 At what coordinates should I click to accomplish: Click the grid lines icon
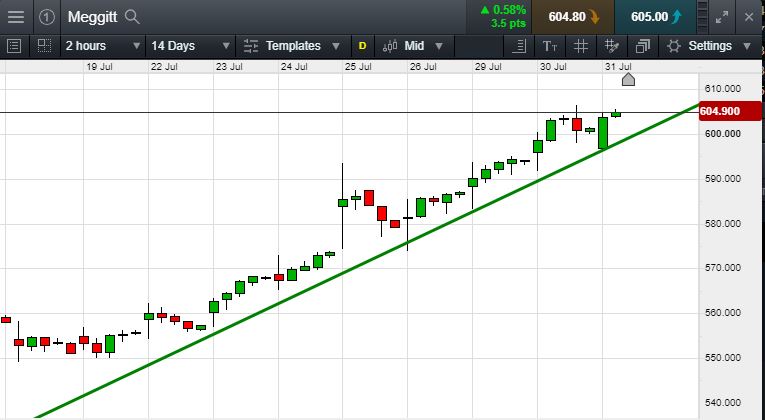(x=581, y=46)
